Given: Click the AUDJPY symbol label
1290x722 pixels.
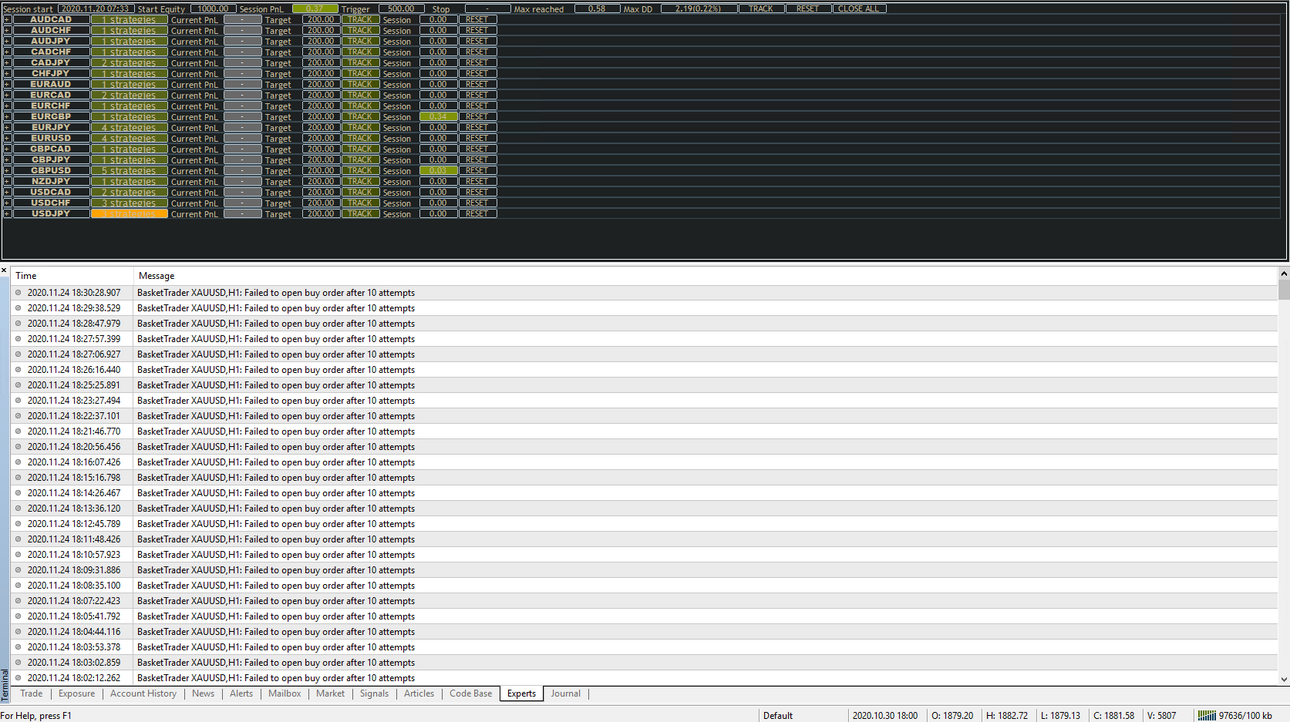Looking at the screenshot, I should pyautogui.click(x=51, y=41).
